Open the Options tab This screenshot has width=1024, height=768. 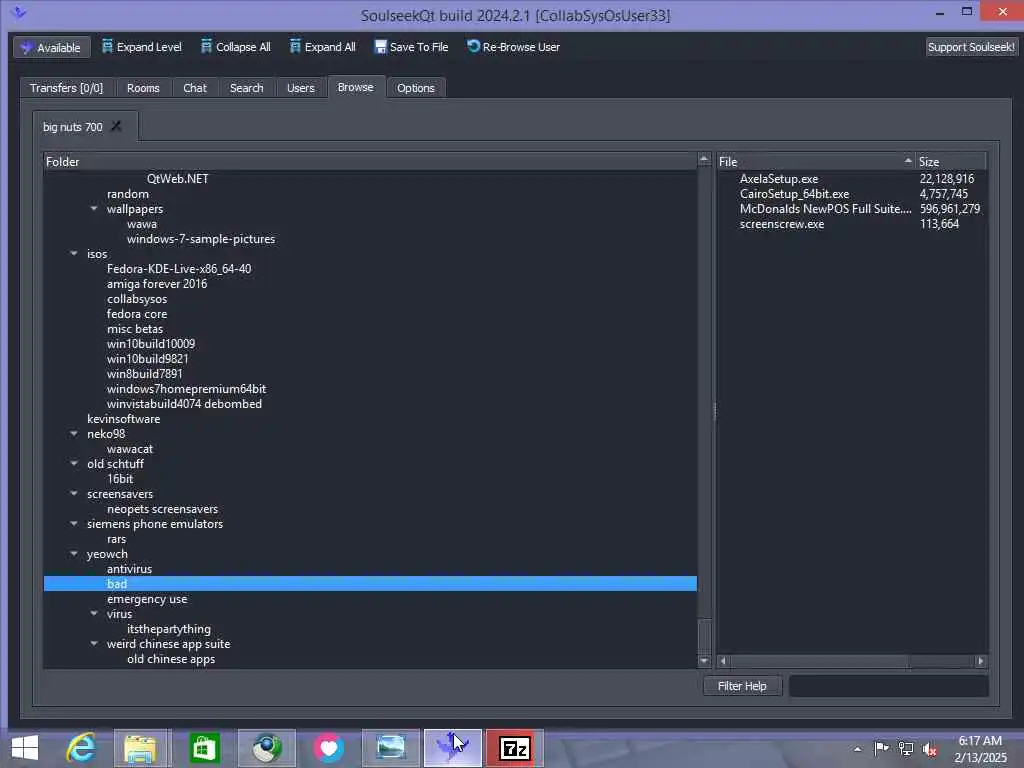click(415, 88)
